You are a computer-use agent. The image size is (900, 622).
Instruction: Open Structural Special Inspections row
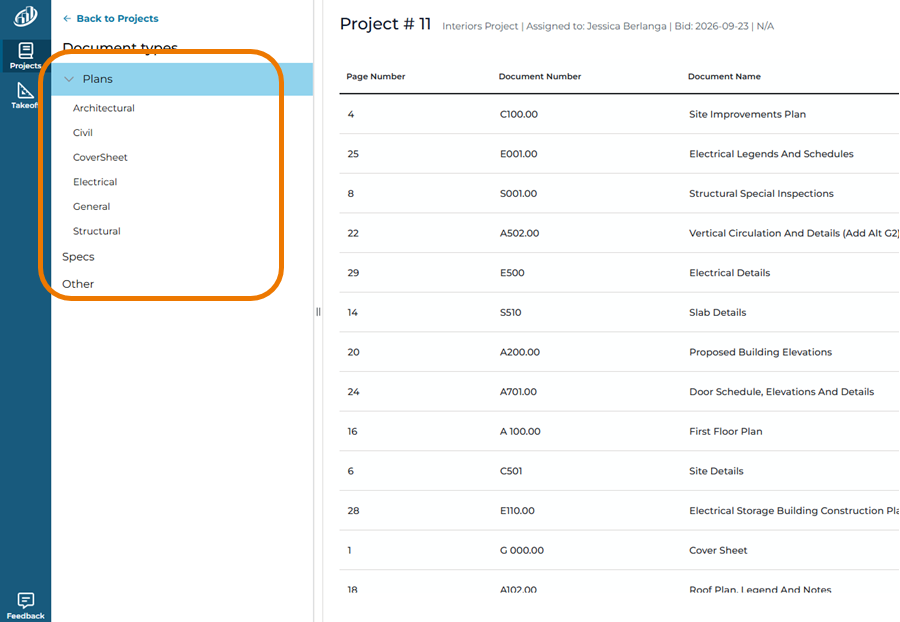click(x=619, y=193)
